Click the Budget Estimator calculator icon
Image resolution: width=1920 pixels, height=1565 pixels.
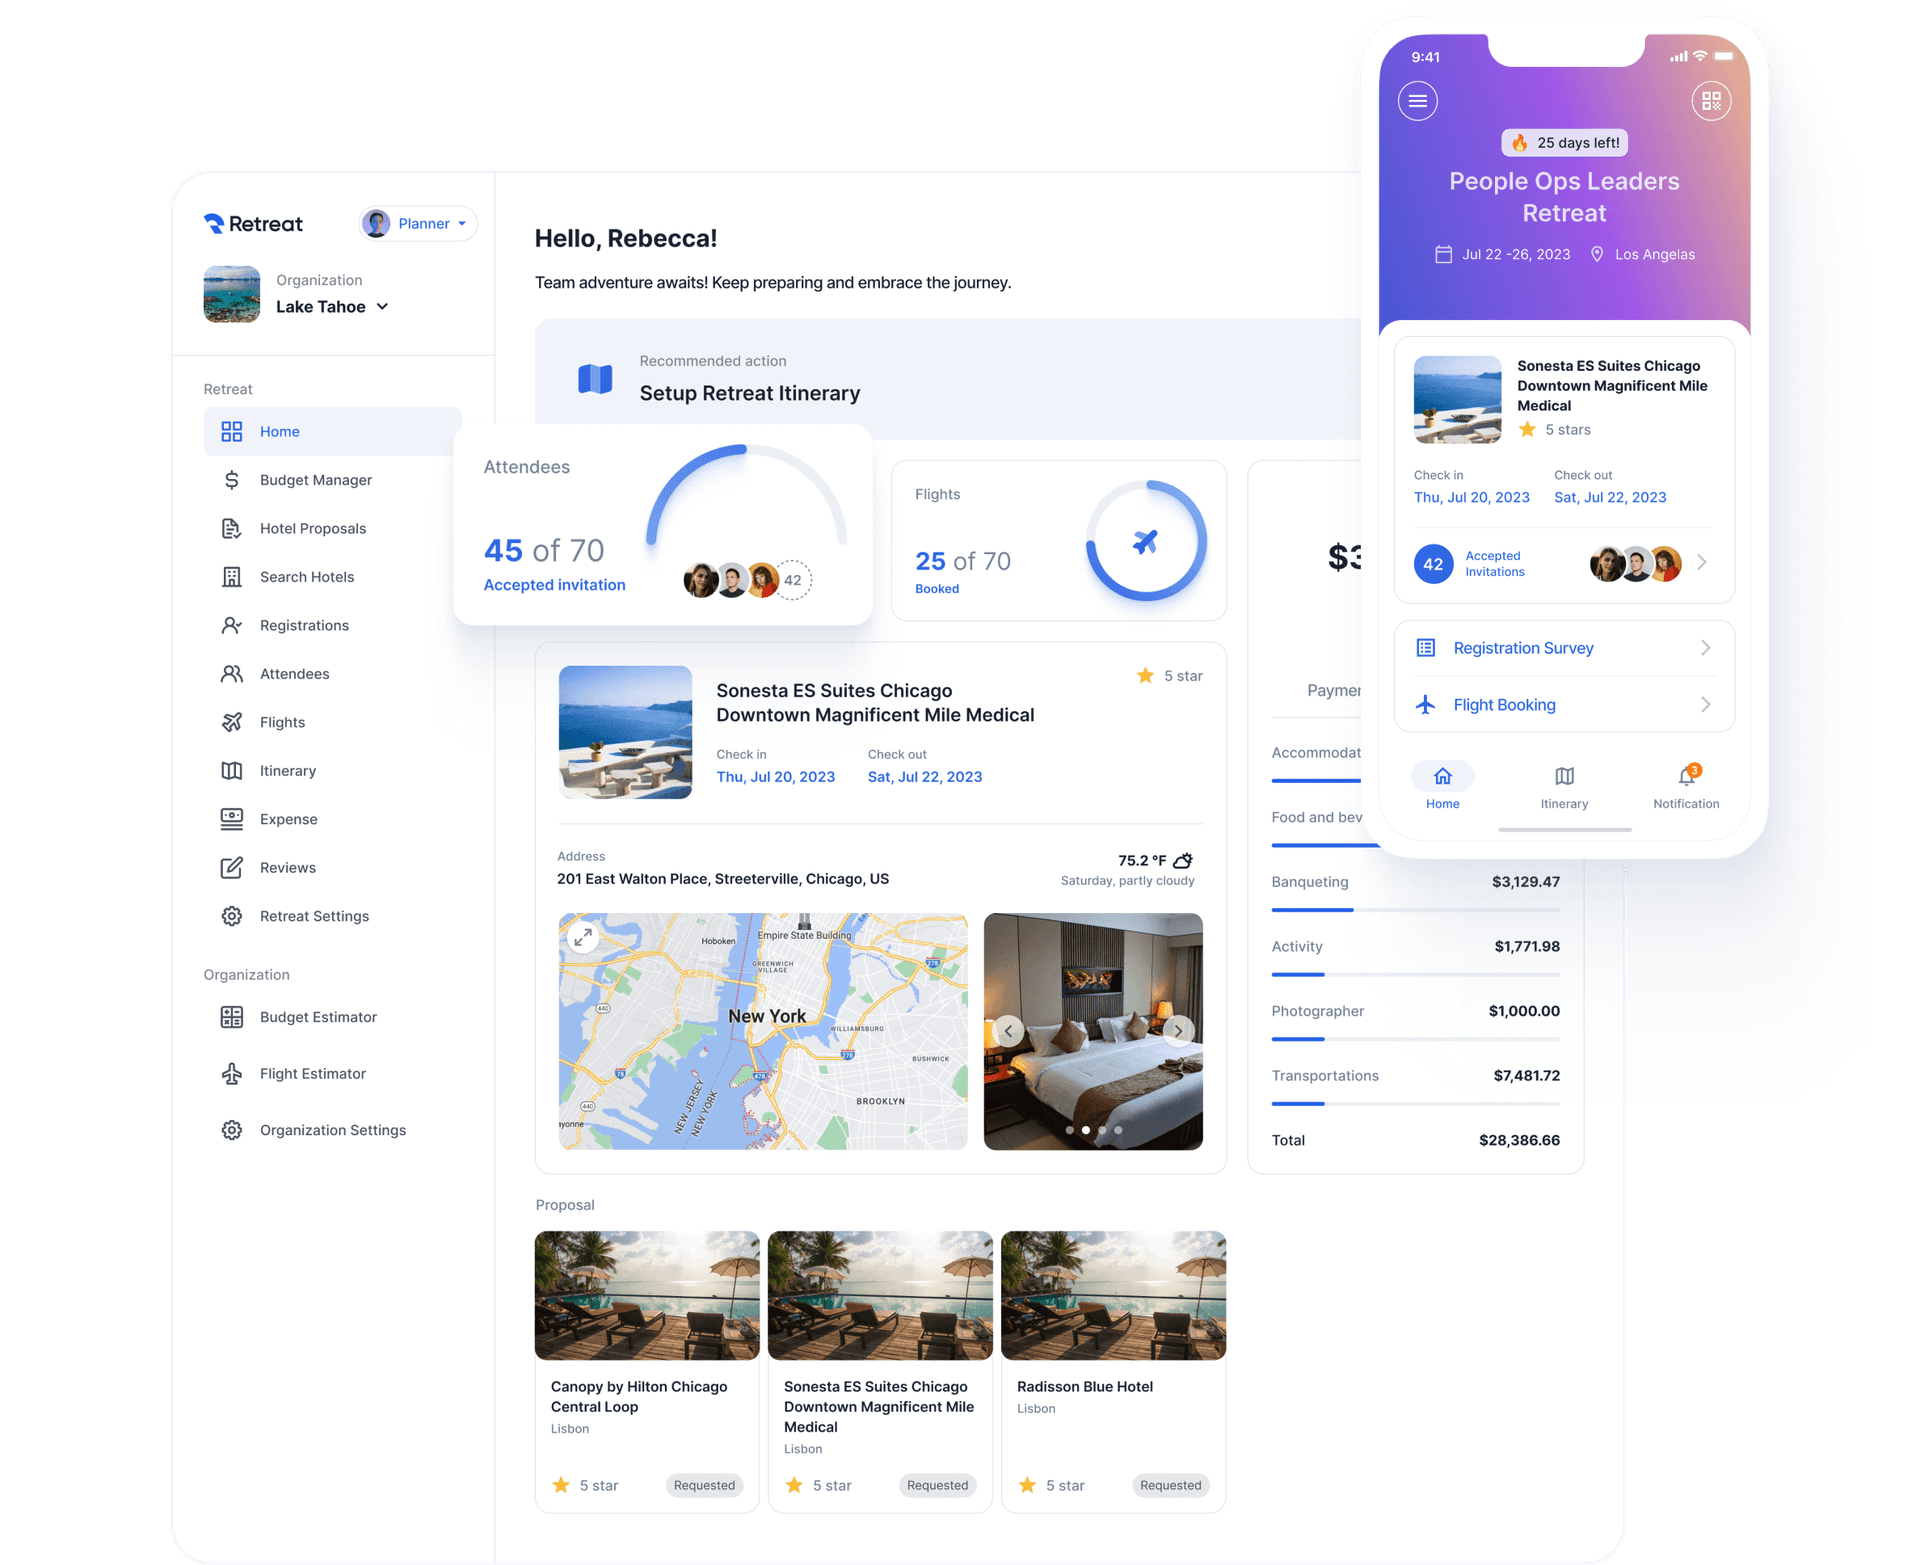click(232, 1017)
